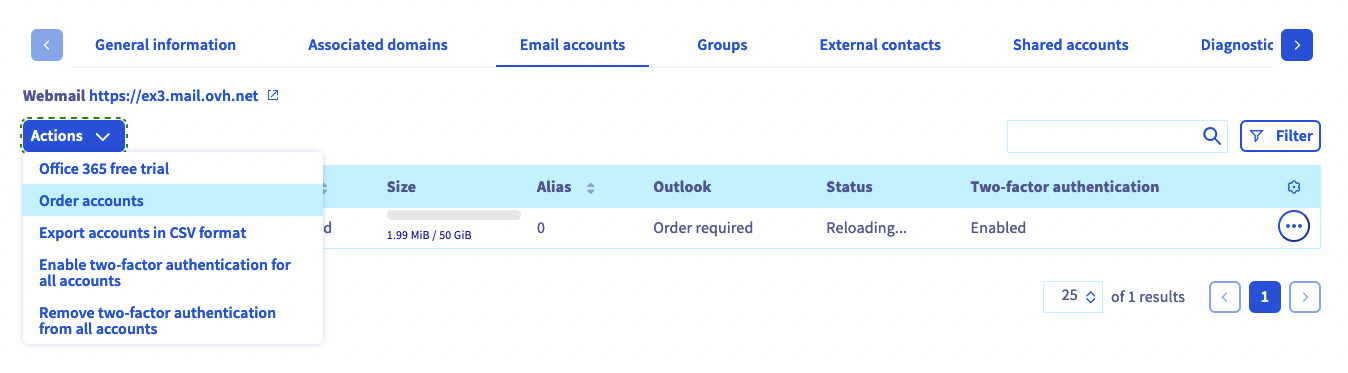This screenshot has height=373, width=1348.
Task: Open table column settings gear icon
Action: [1294, 187]
